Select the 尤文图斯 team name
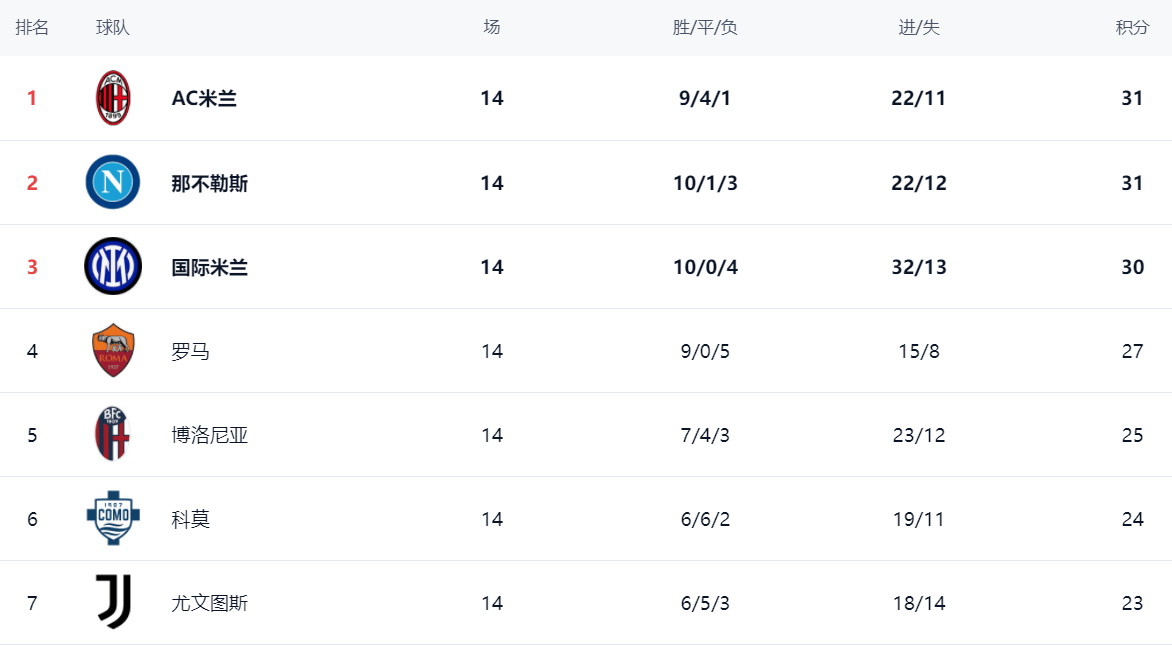The height and width of the screenshot is (646, 1172). coord(210,603)
